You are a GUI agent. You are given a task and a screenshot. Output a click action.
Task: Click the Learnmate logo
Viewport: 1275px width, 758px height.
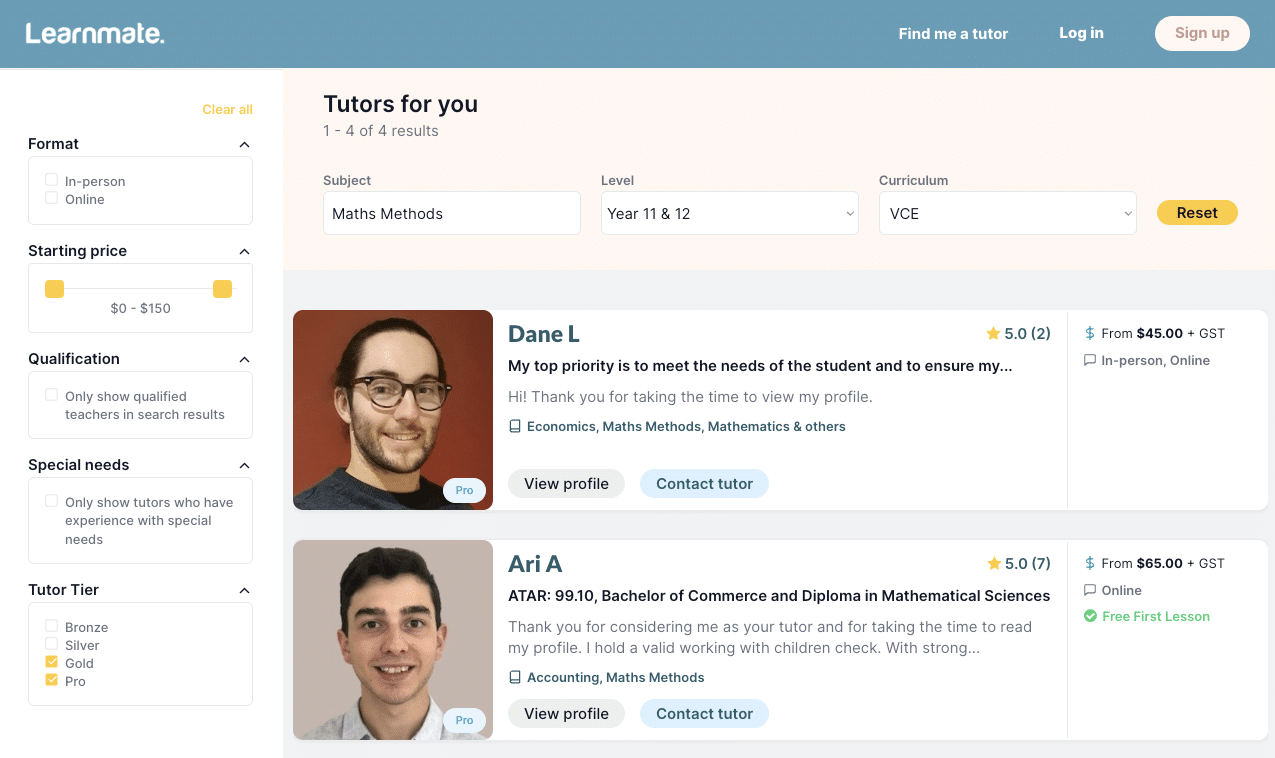pyautogui.click(x=95, y=32)
